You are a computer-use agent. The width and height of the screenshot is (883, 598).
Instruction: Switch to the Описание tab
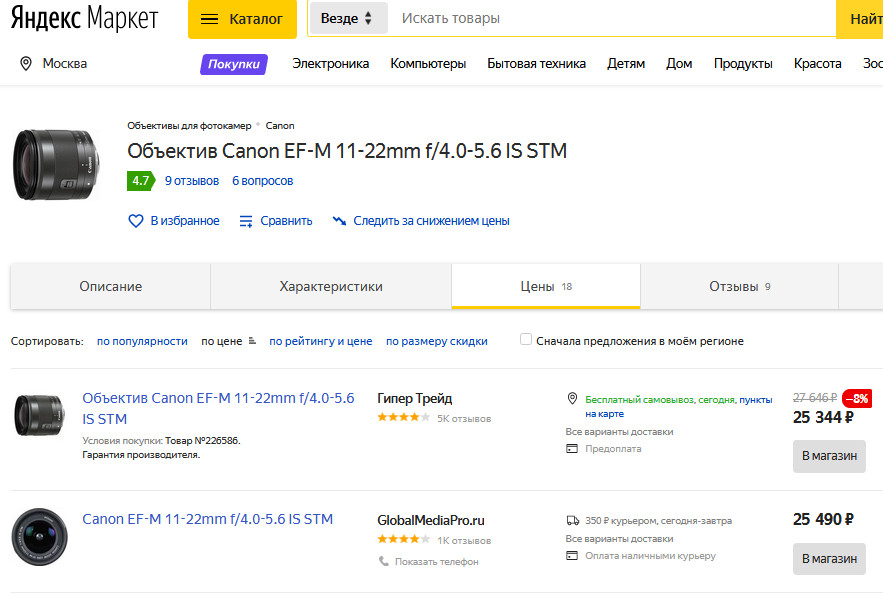[110, 286]
